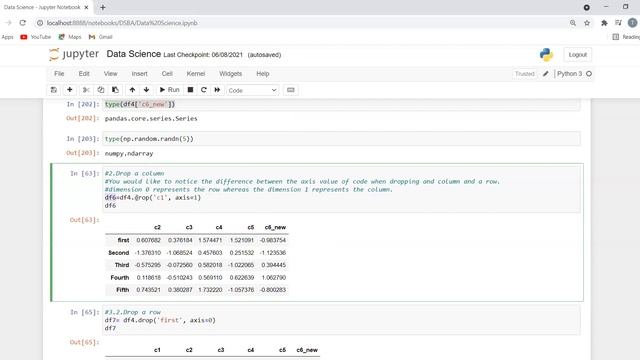Click the pencil edit mode icon
Viewport: 640px width, 360px height.
546,74
